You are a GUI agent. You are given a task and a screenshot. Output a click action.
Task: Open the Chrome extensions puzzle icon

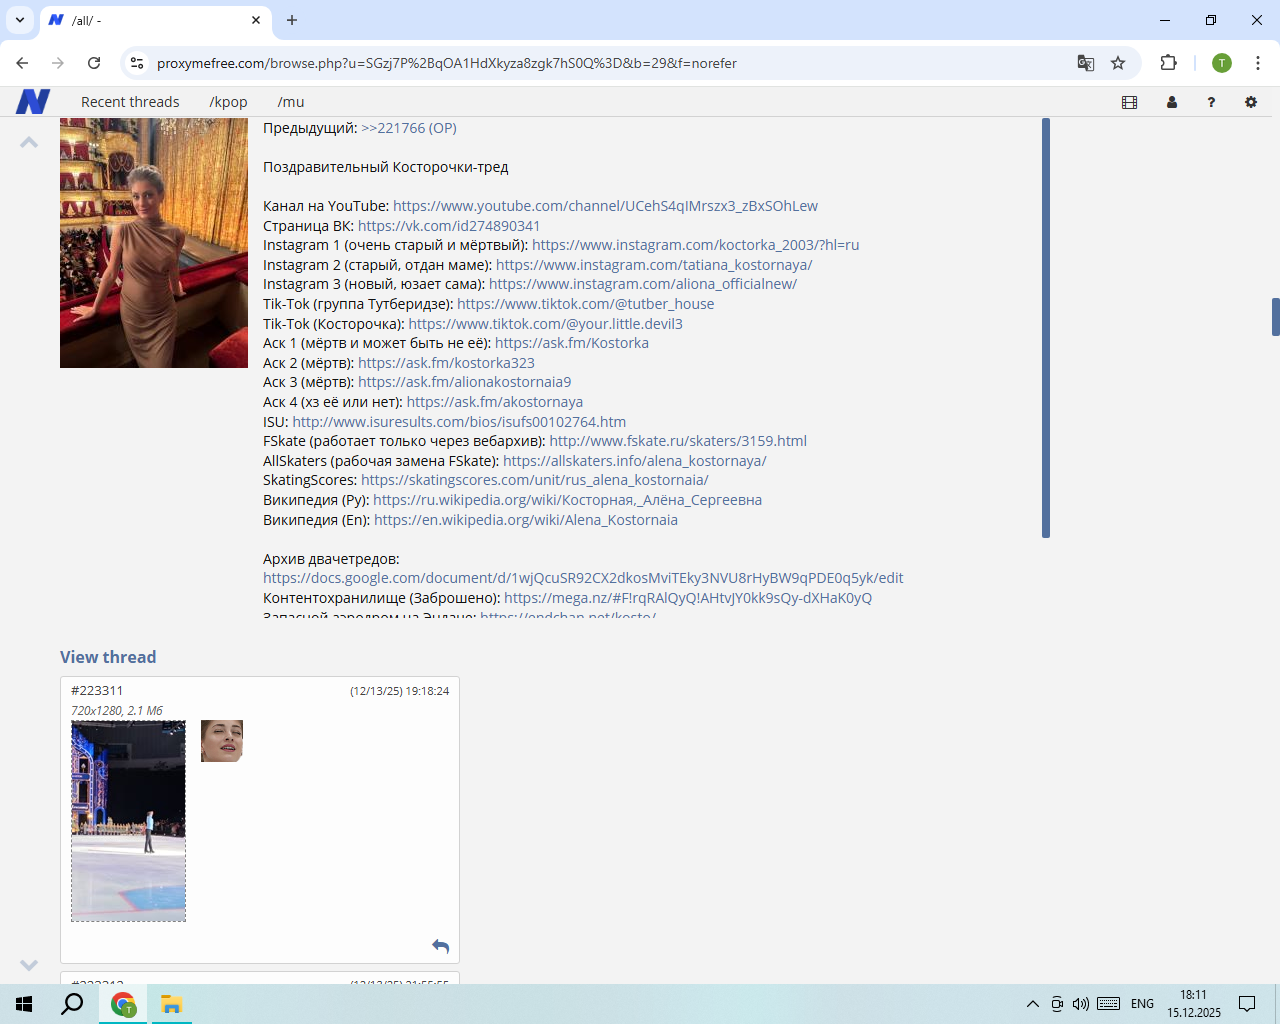pos(1168,63)
